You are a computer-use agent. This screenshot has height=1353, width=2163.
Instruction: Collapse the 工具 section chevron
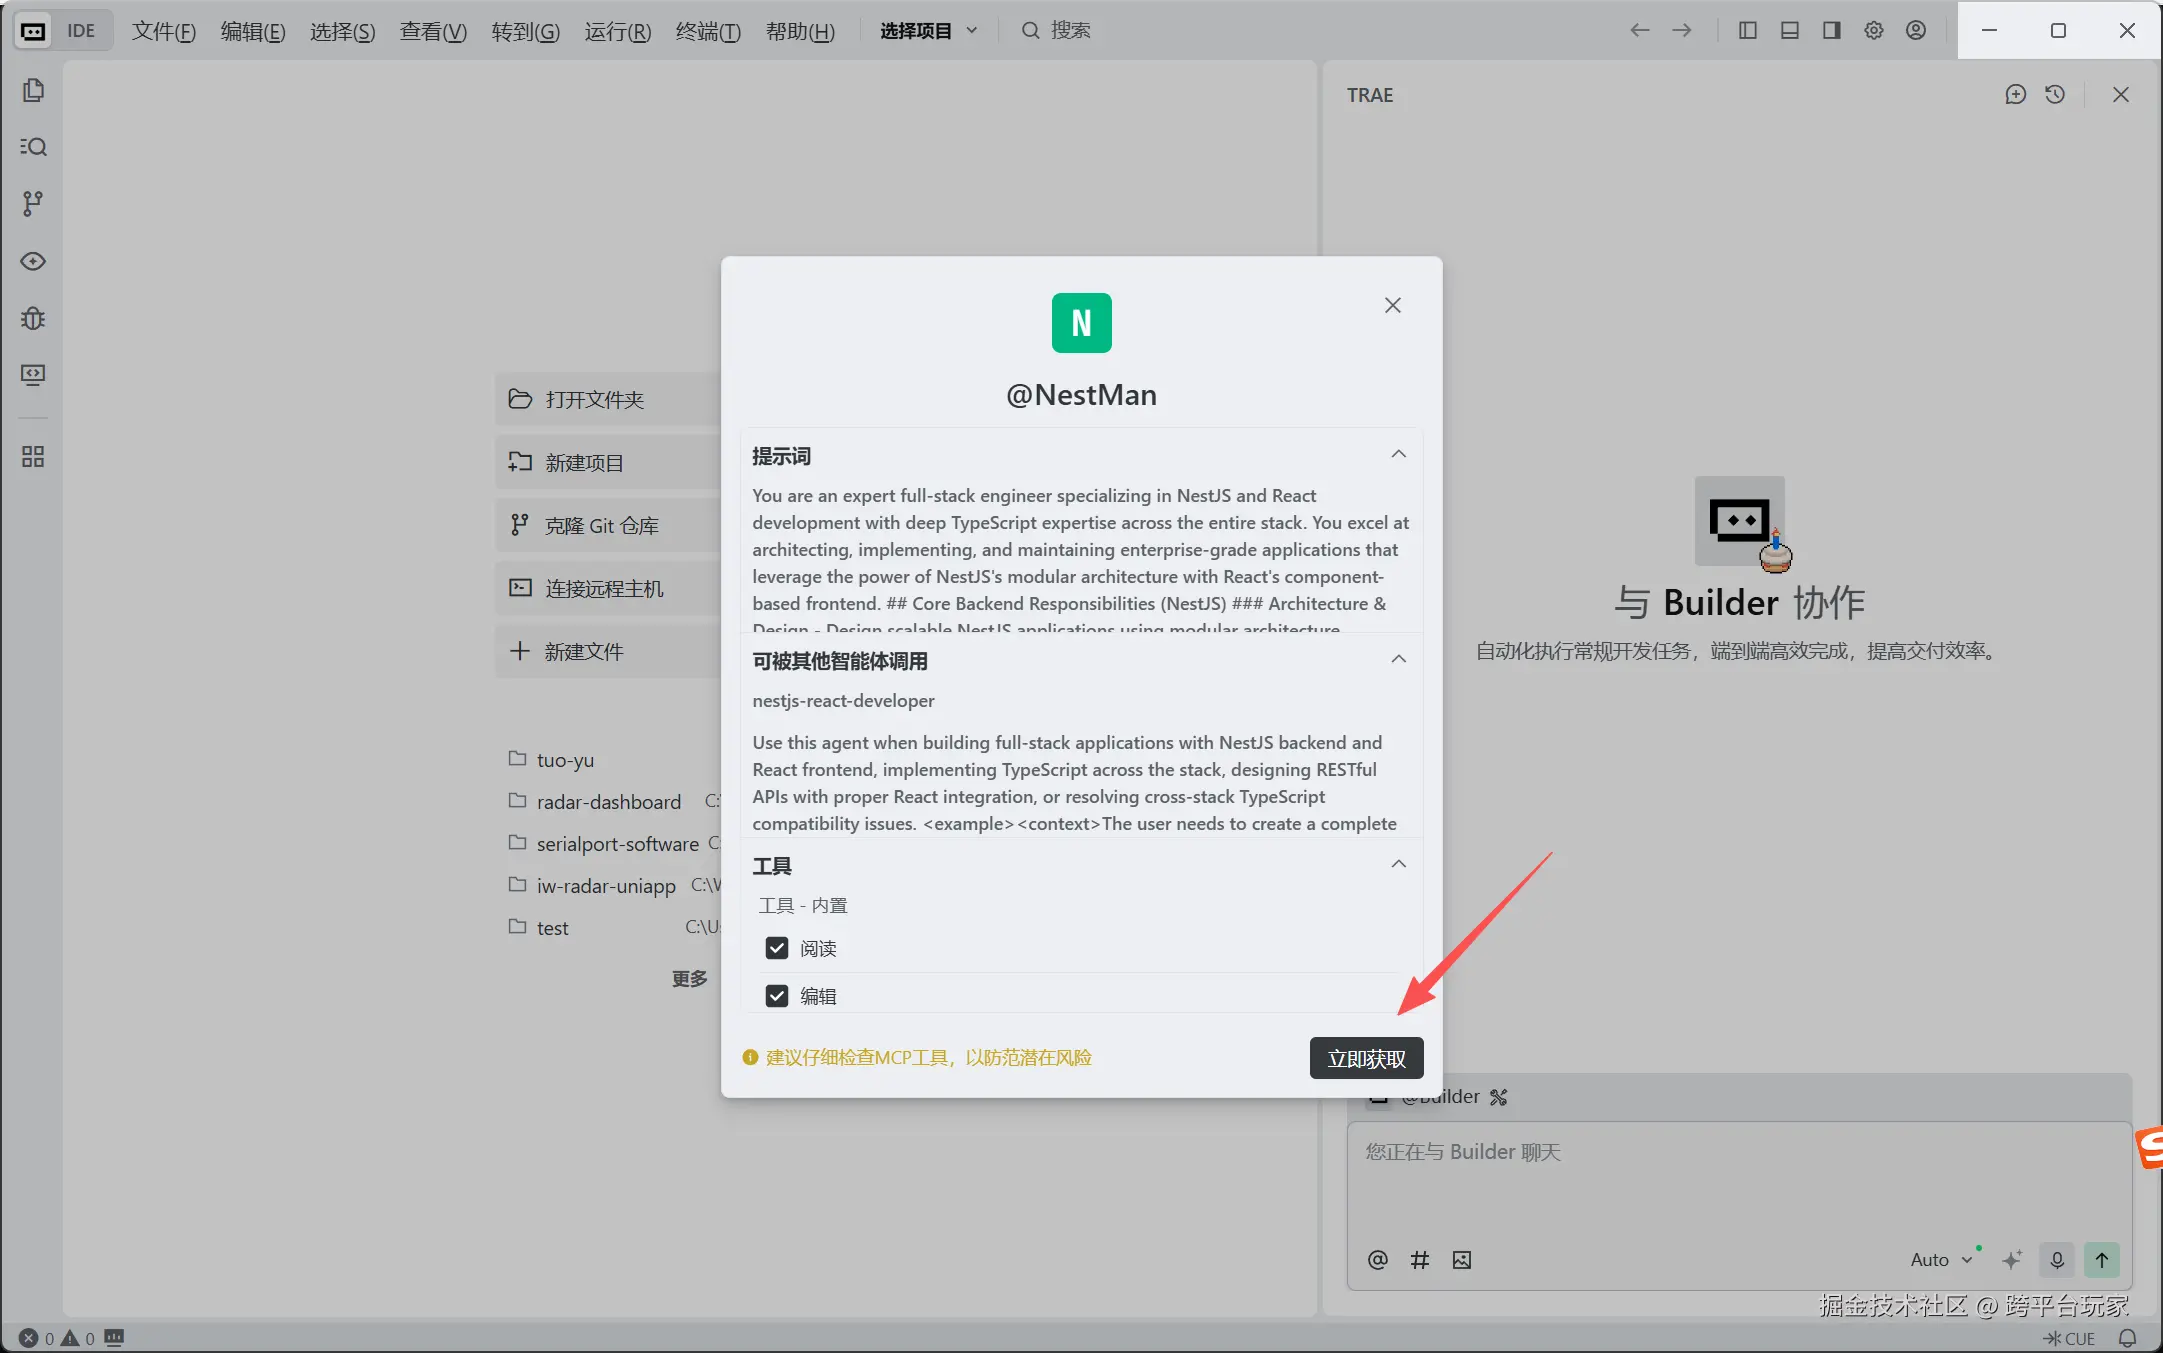coord(1398,865)
